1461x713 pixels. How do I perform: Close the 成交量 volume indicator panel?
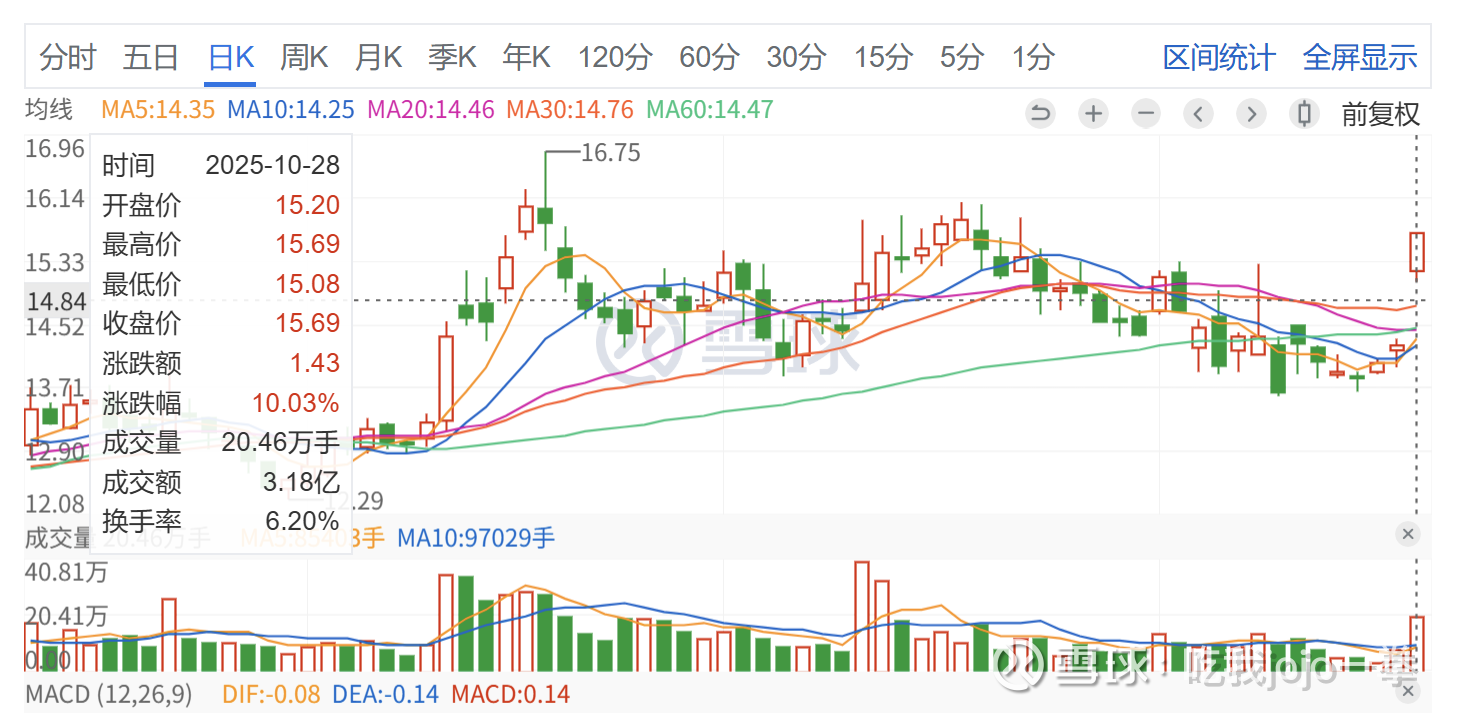click(1408, 534)
